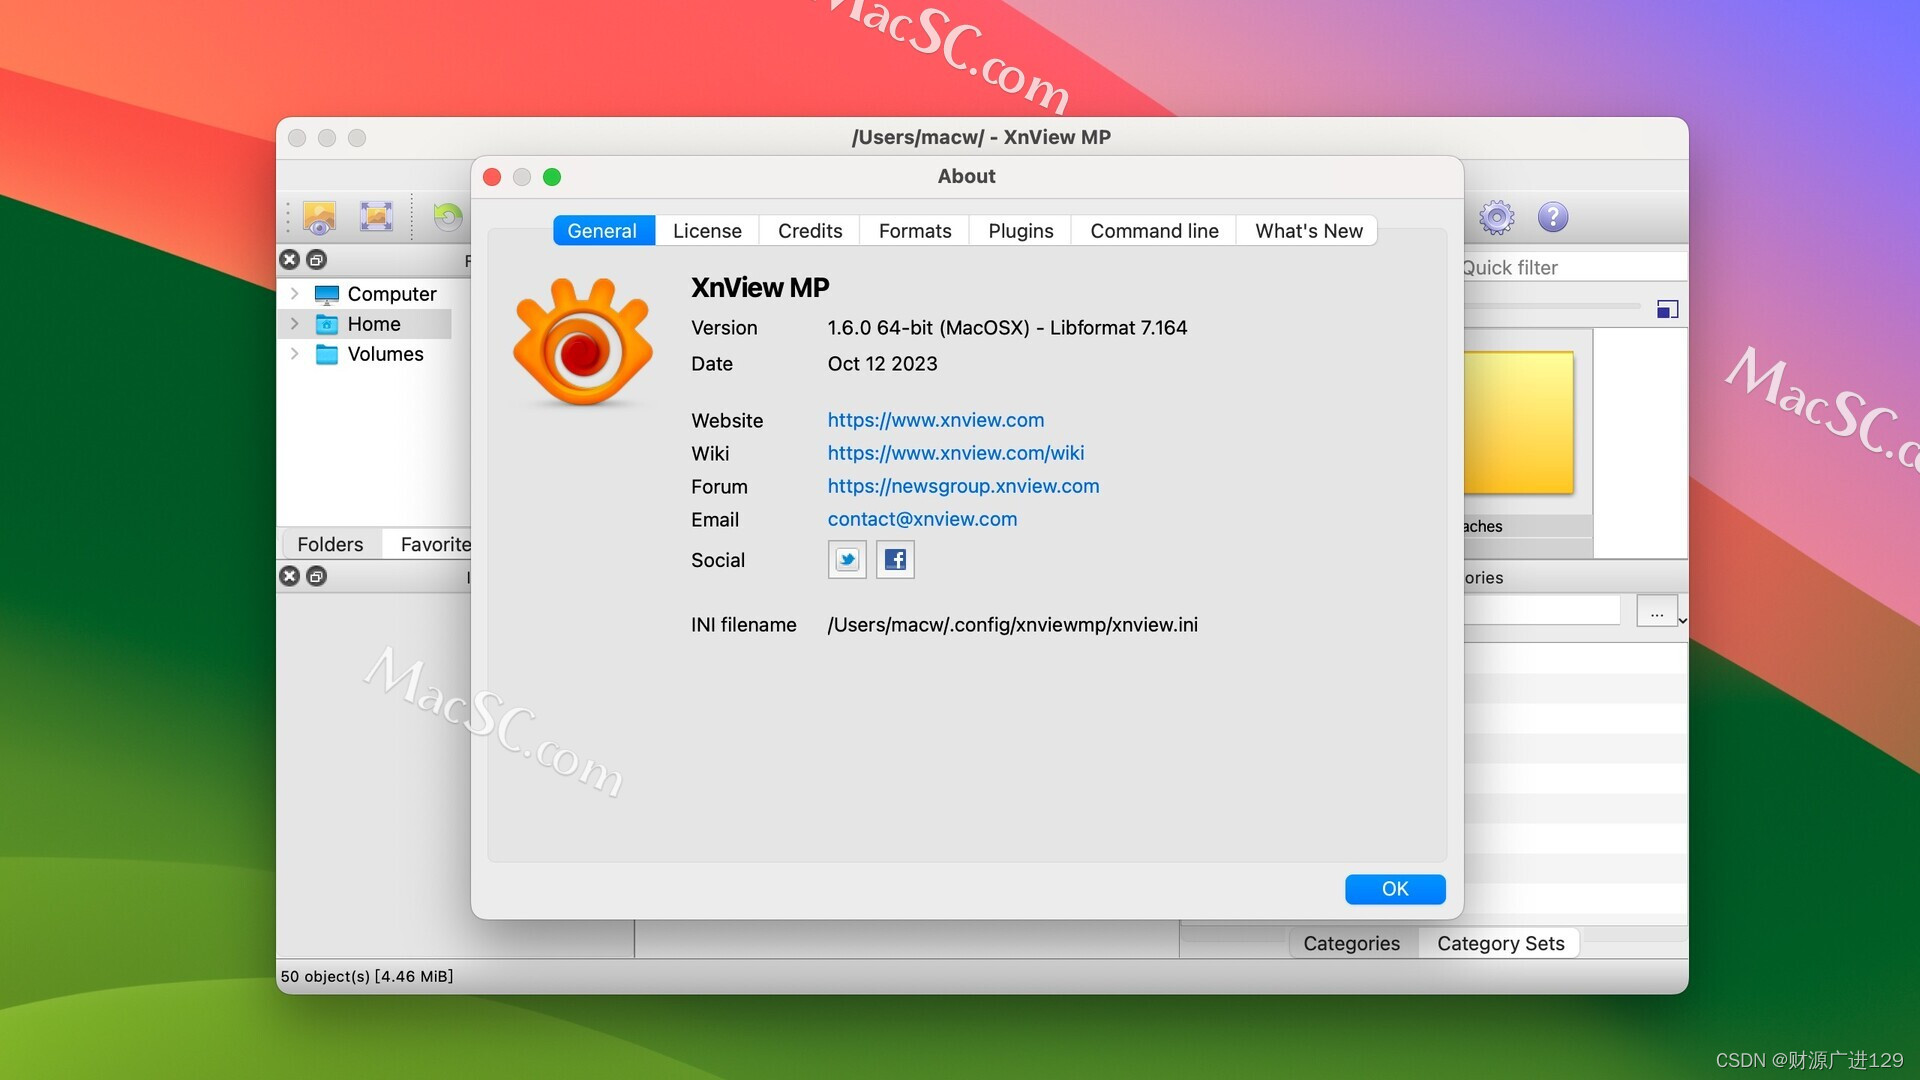
Task: Switch to the Formats tab
Action: coord(915,231)
